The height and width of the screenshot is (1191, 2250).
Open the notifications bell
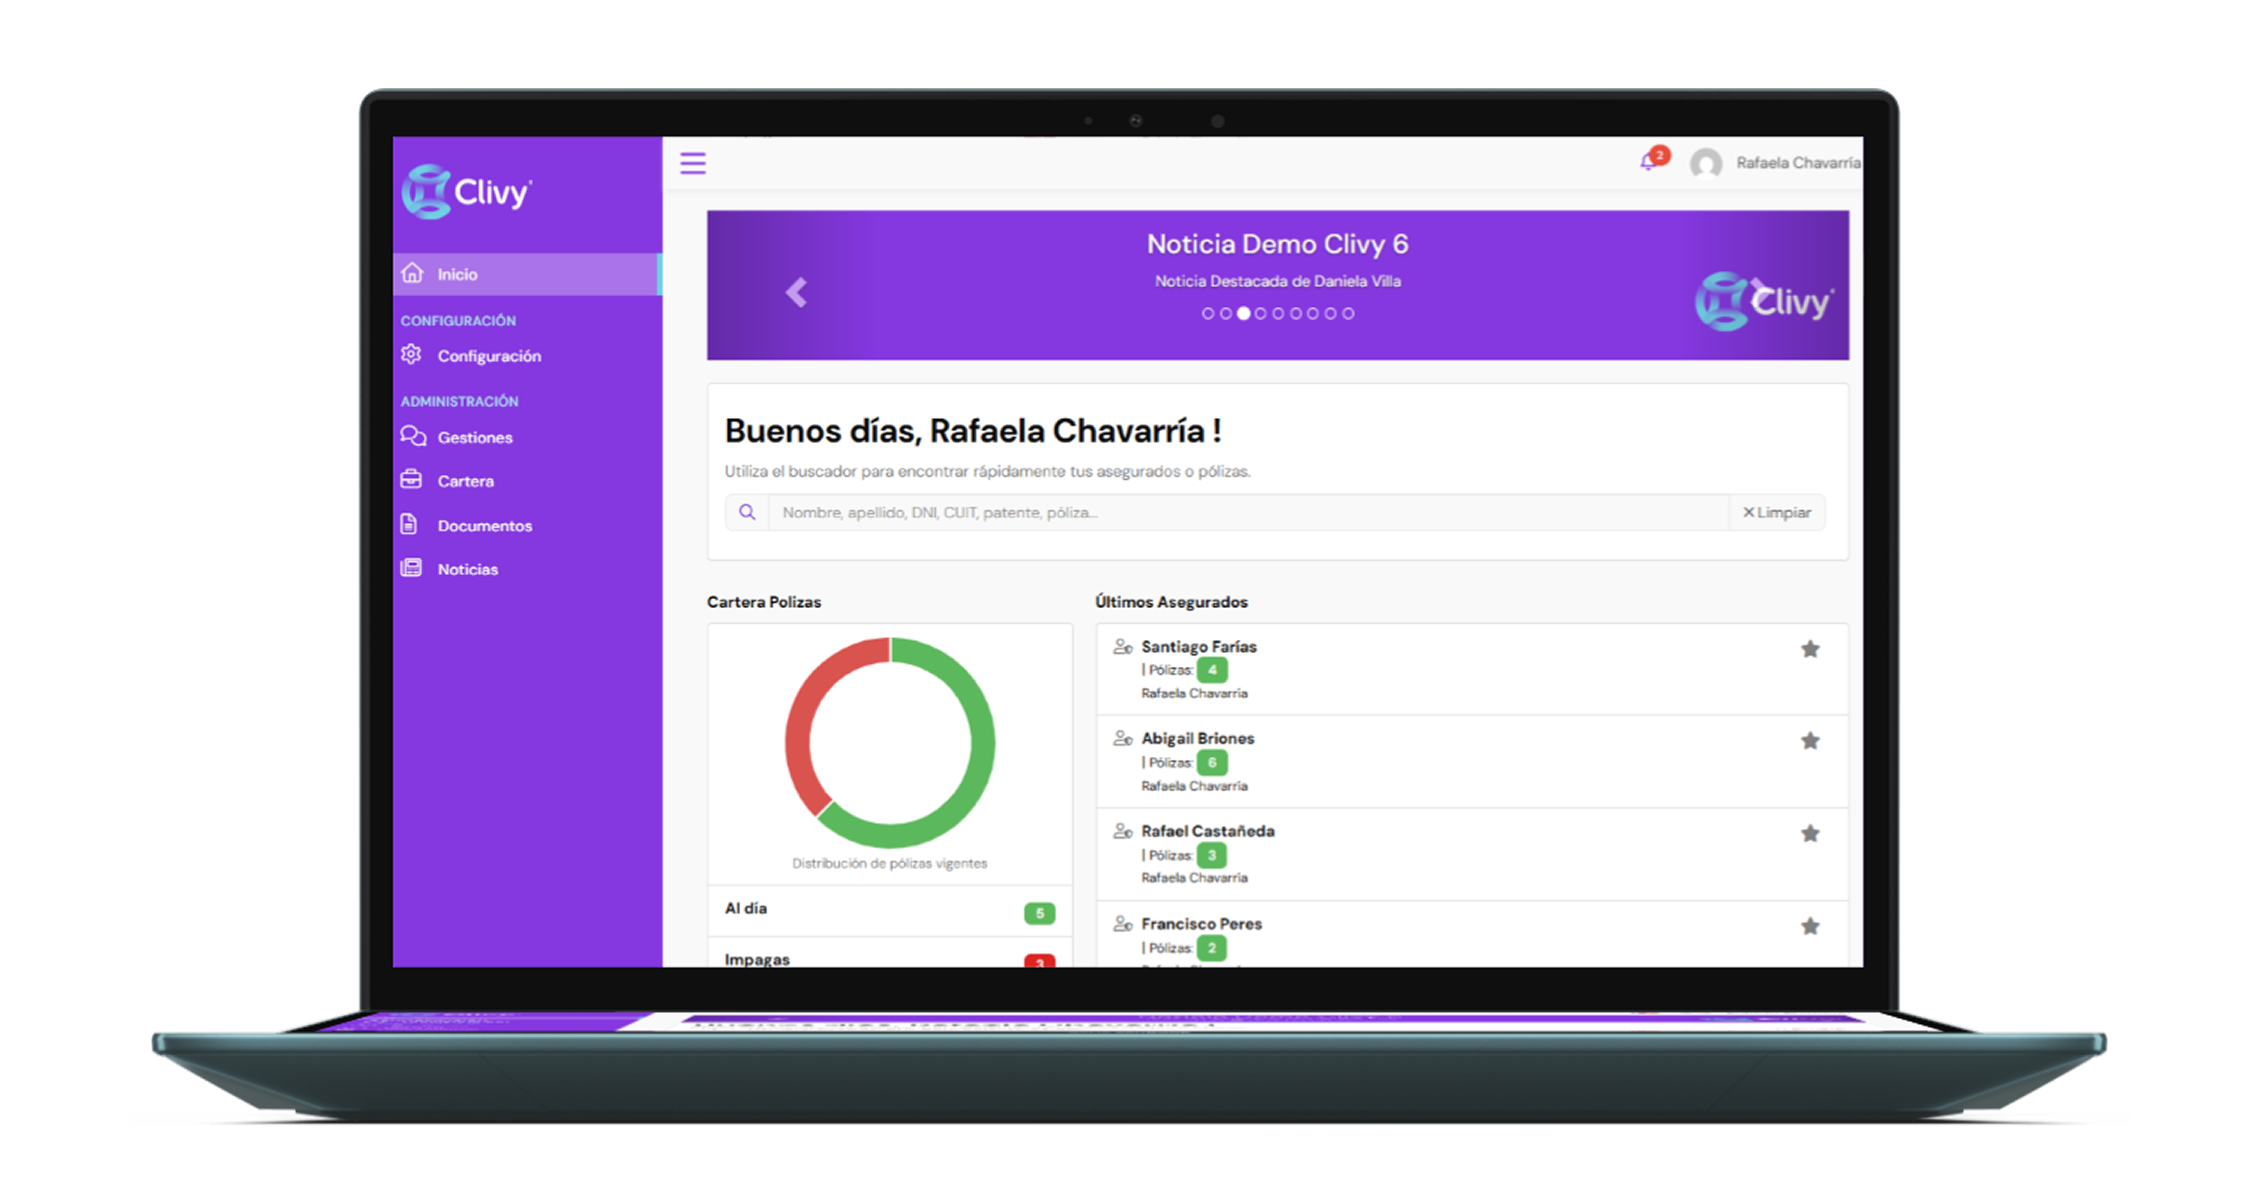pos(1648,162)
